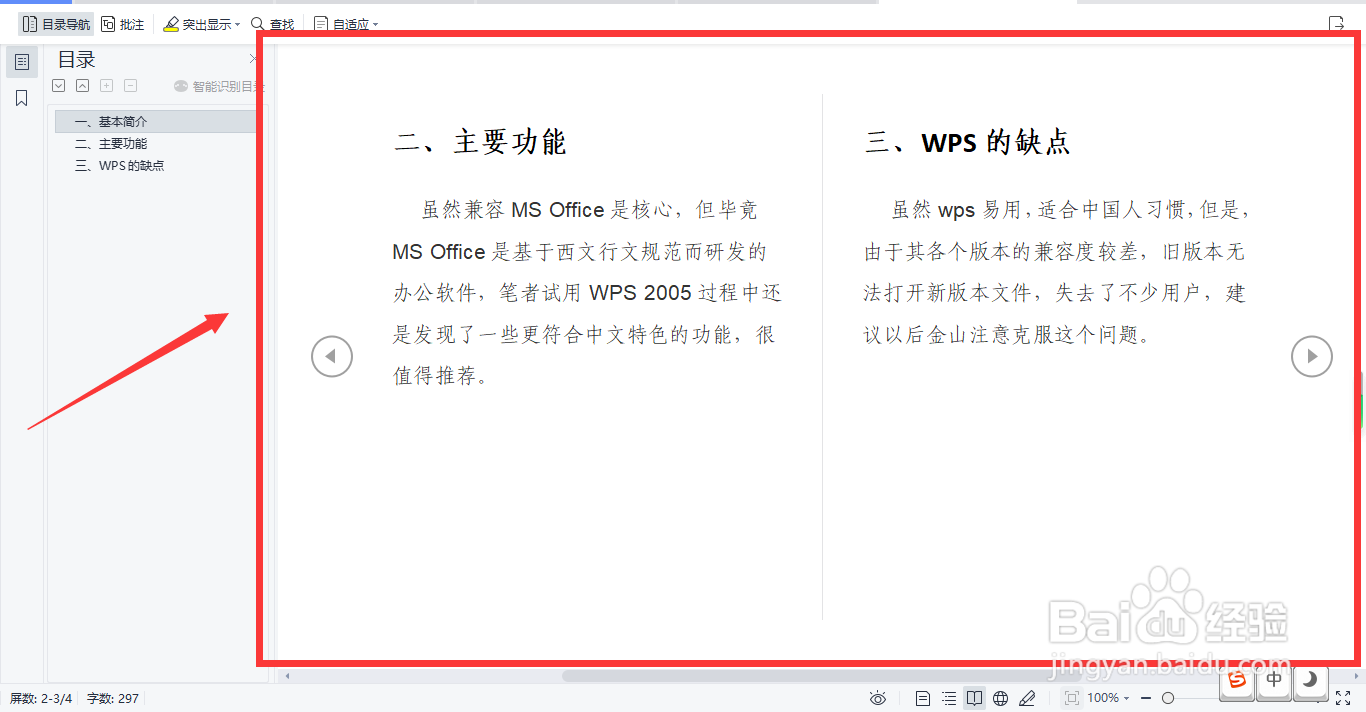Click the collapse-all up chevron in 目录 panel
Screen dimensions: 1366x712
click(x=83, y=86)
